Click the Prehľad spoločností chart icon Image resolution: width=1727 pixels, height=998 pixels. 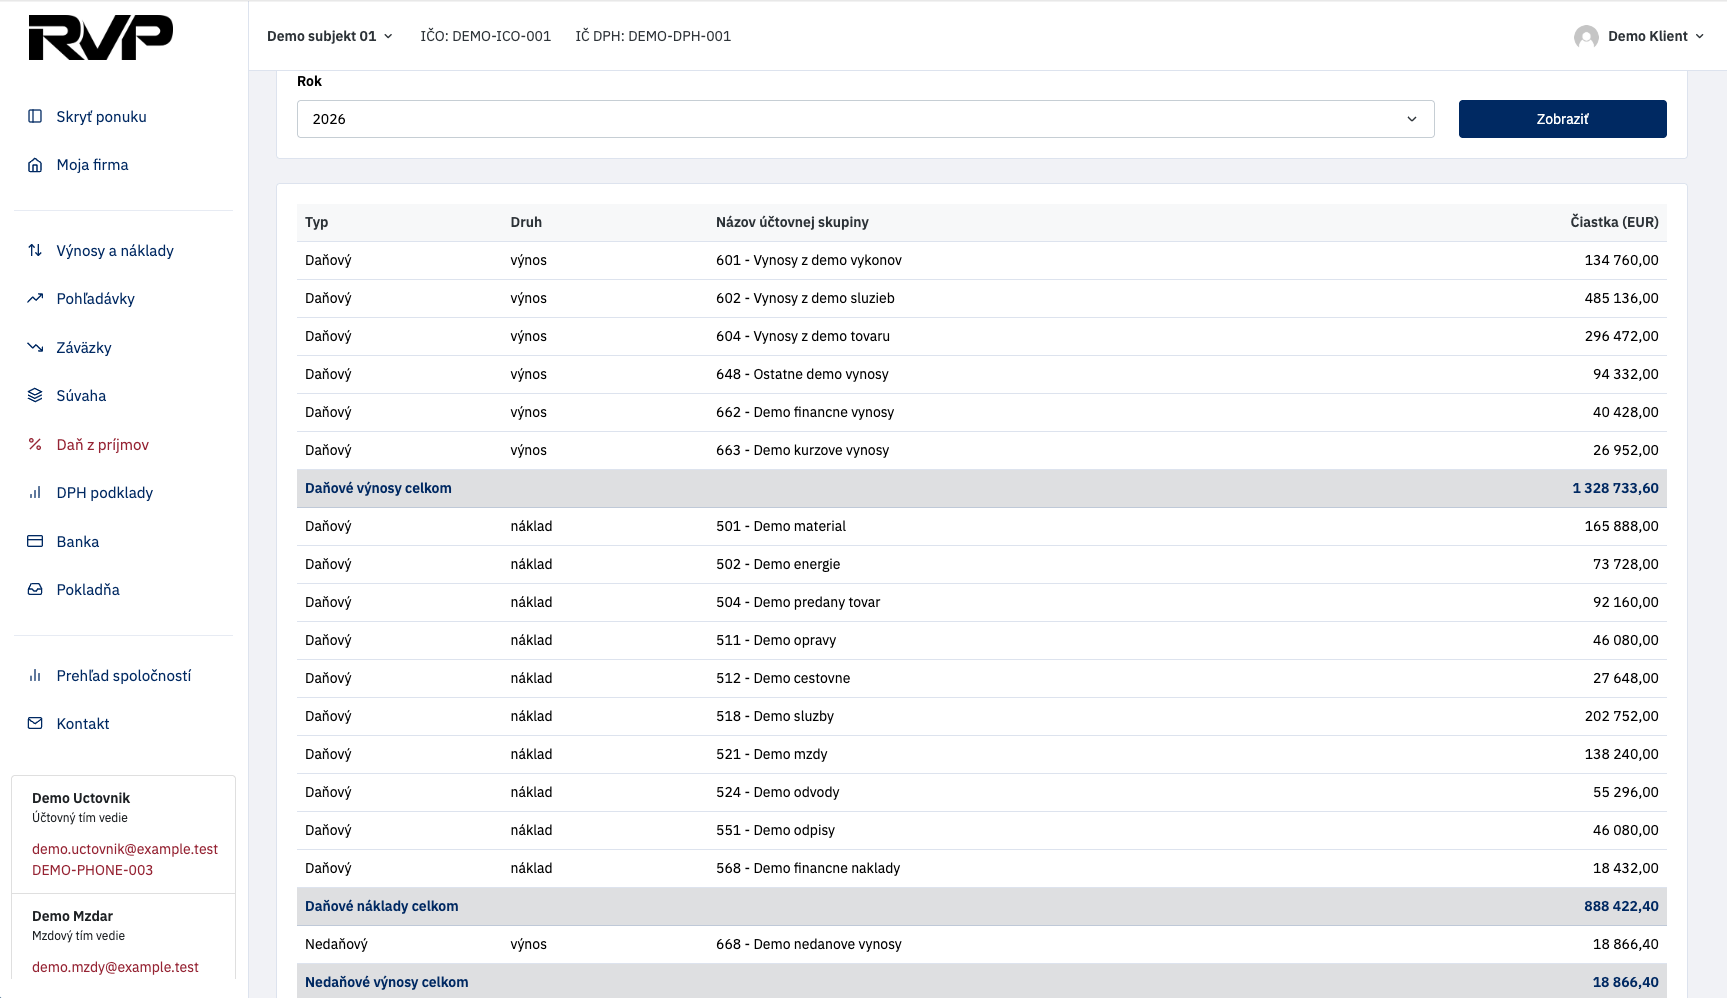click(35, 675)
